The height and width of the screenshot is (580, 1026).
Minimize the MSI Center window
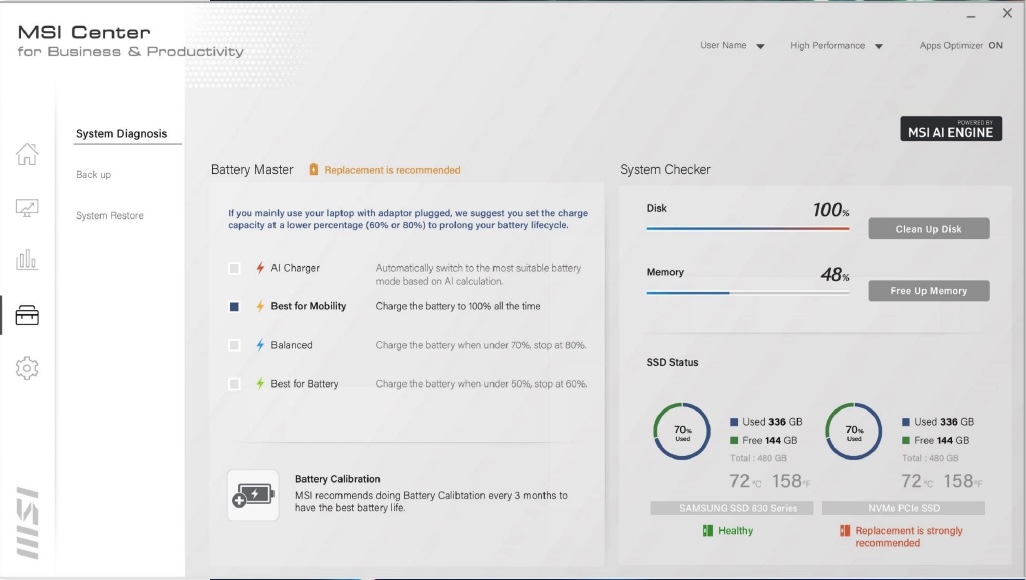click(x=971, y=16)
